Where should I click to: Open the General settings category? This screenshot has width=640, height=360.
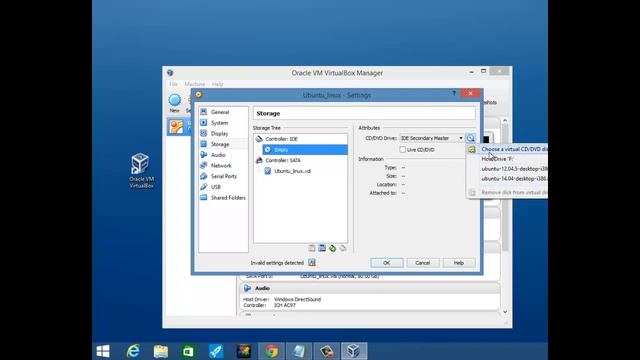(220, 112)
